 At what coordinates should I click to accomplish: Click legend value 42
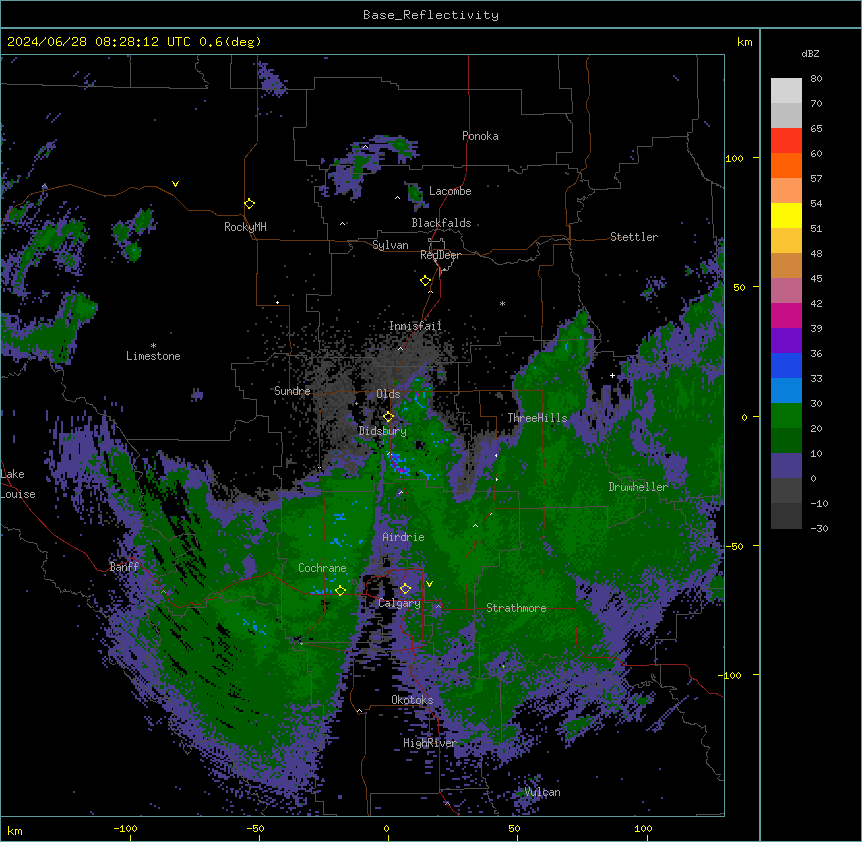[x=816, y=303]
